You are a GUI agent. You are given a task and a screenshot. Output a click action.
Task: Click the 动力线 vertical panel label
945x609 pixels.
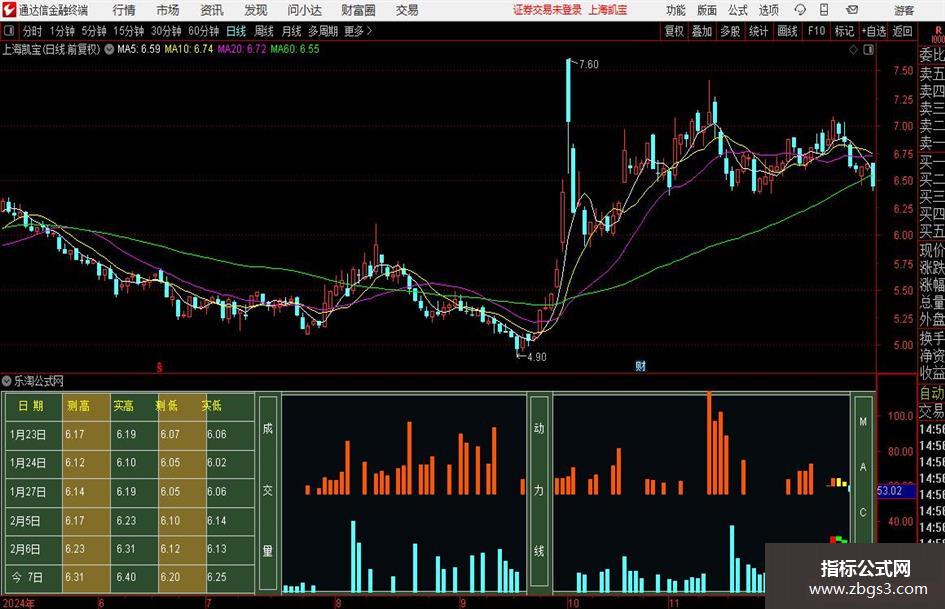(x=539, y=491)
